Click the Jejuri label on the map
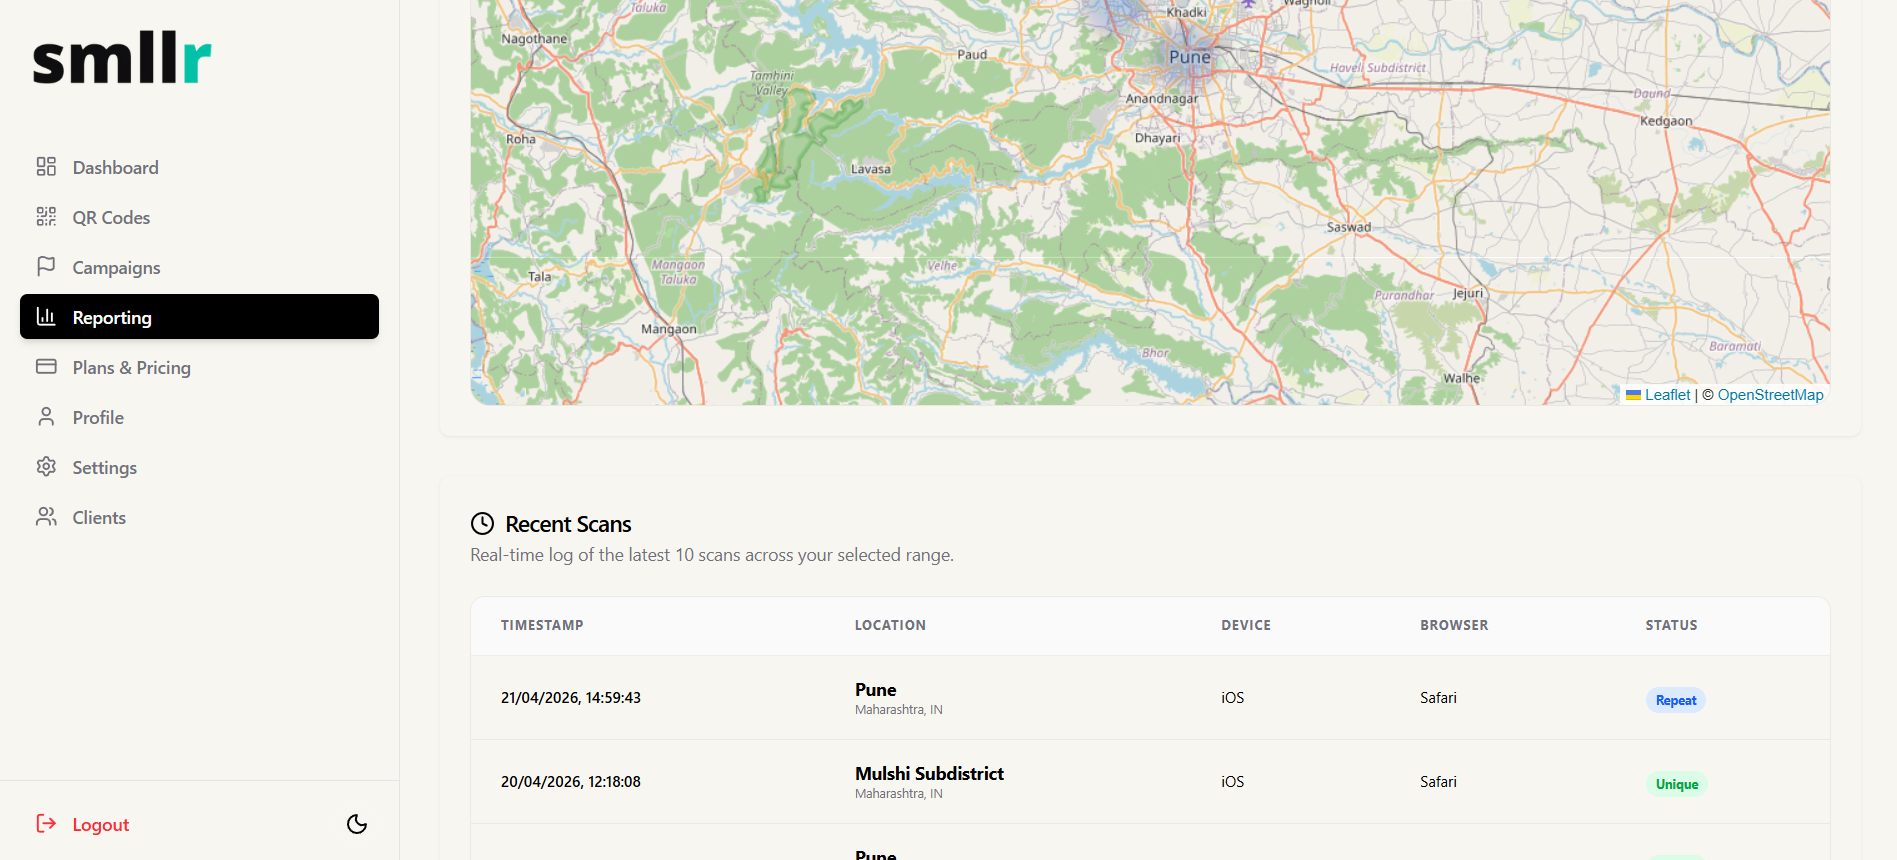 click(x=1468, y=293)
